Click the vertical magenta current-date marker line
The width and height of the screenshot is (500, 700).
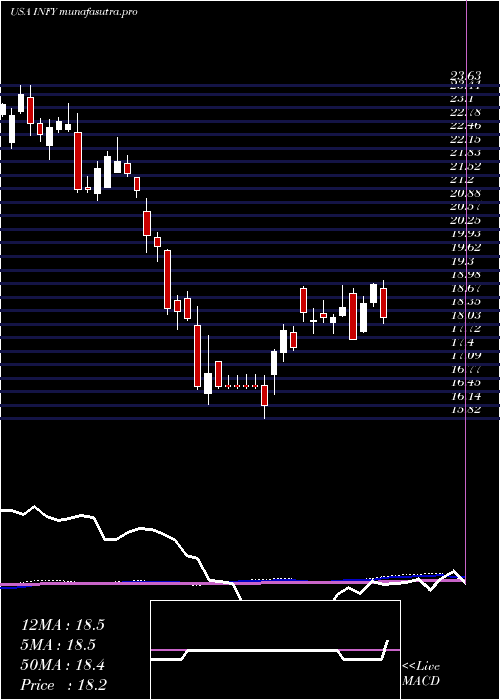[x=467, y=290]
